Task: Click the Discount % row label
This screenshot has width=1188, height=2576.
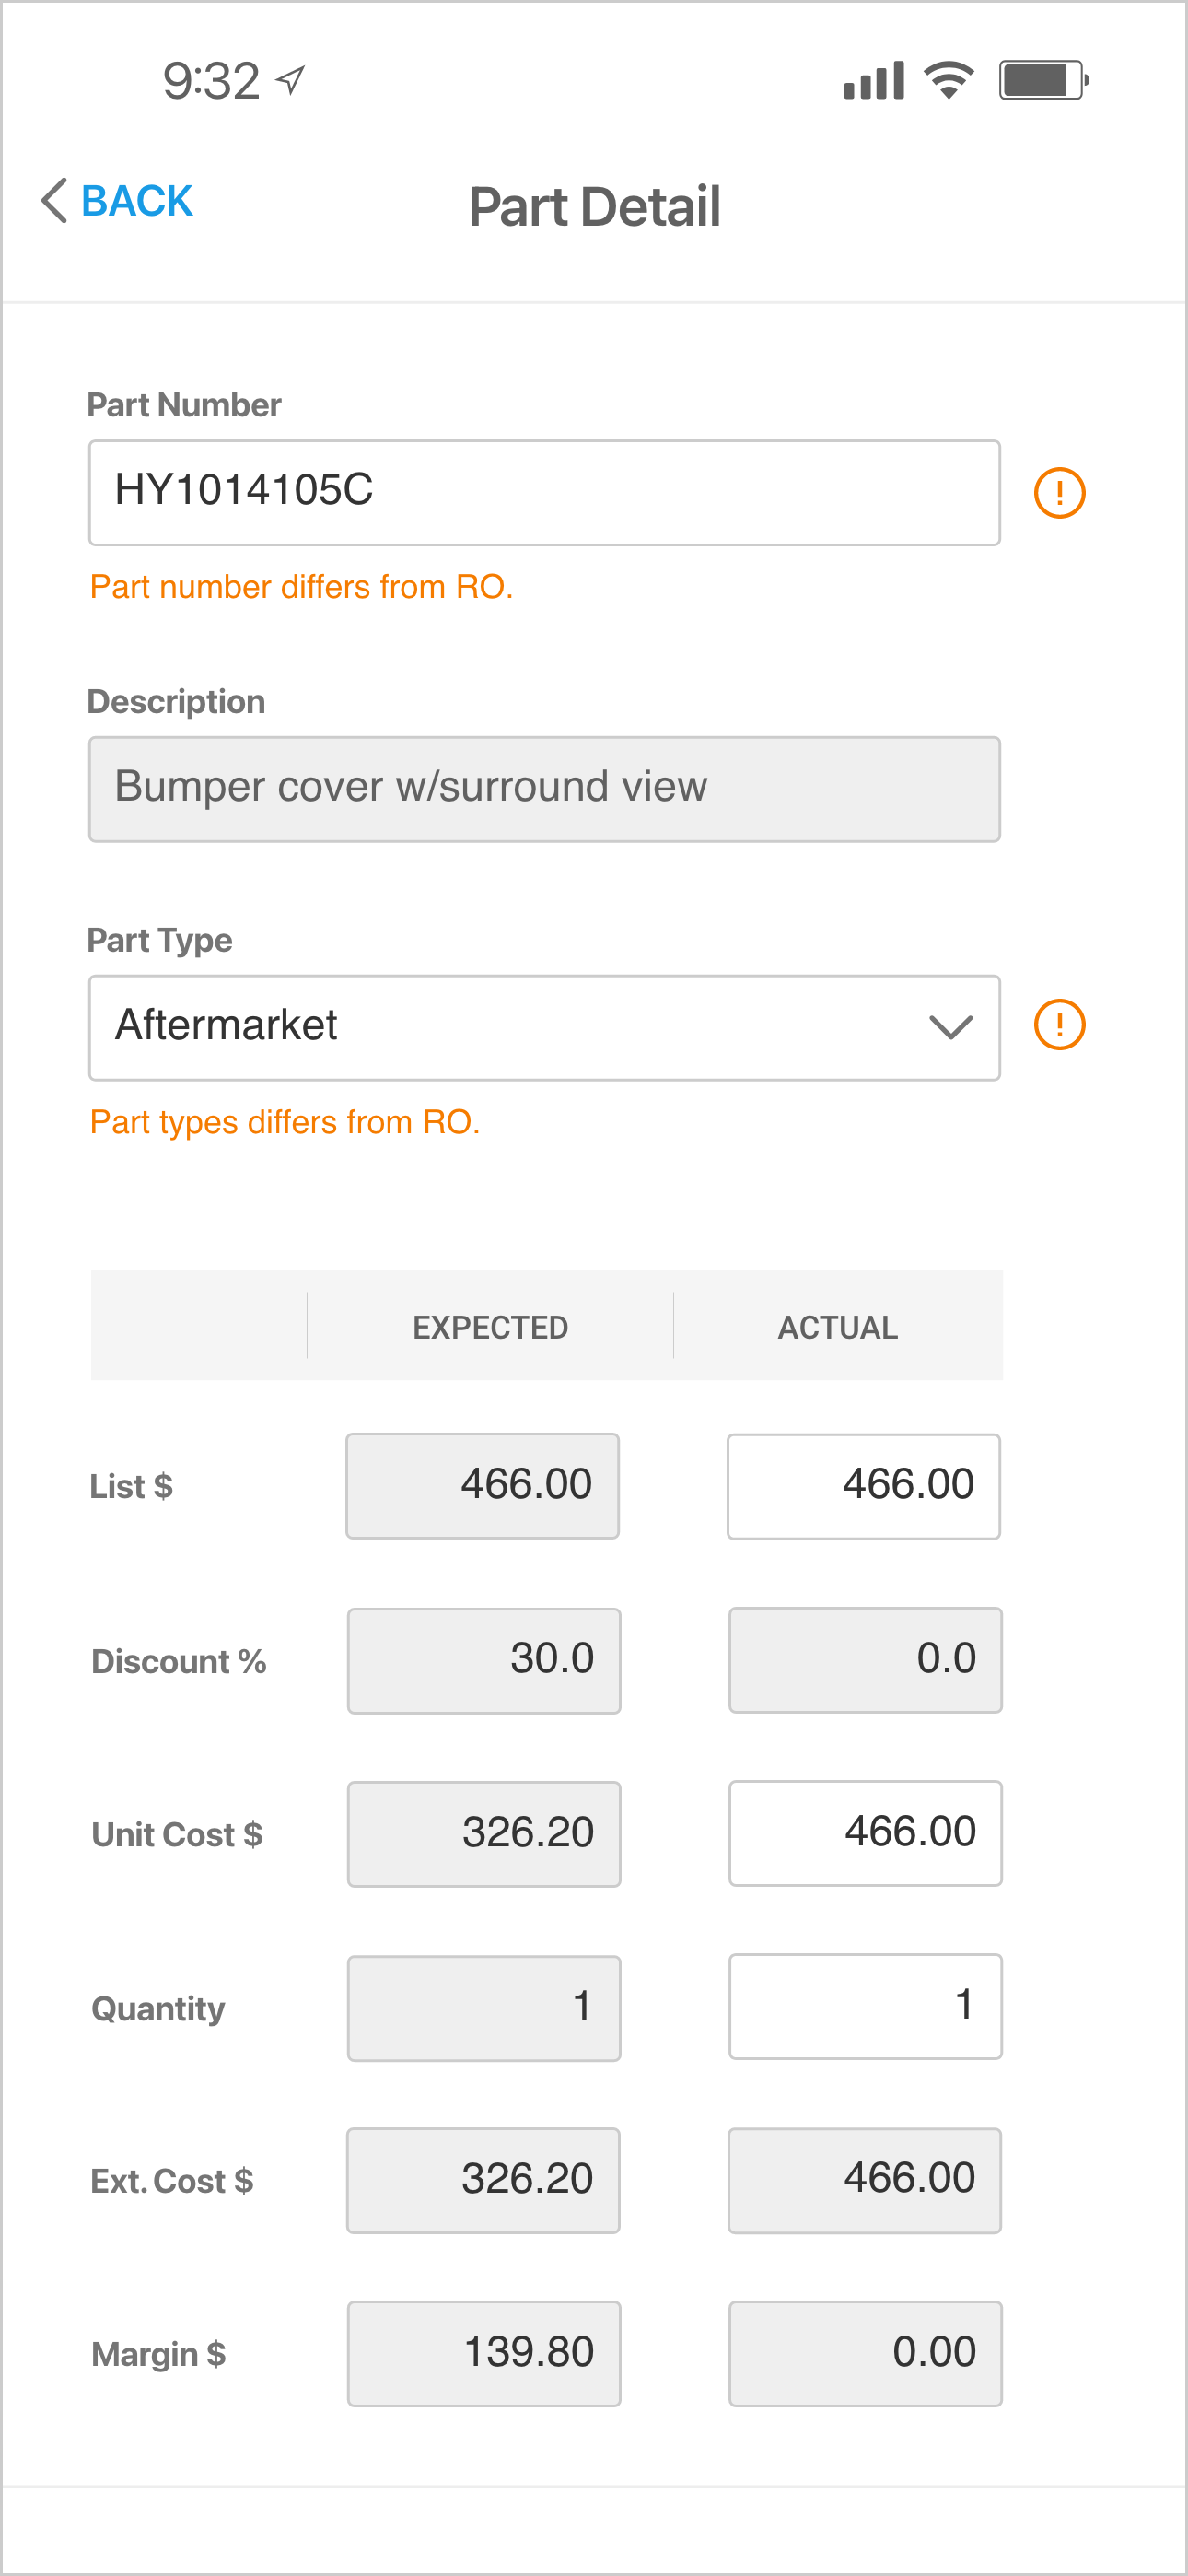Action: pos(179,1661)
